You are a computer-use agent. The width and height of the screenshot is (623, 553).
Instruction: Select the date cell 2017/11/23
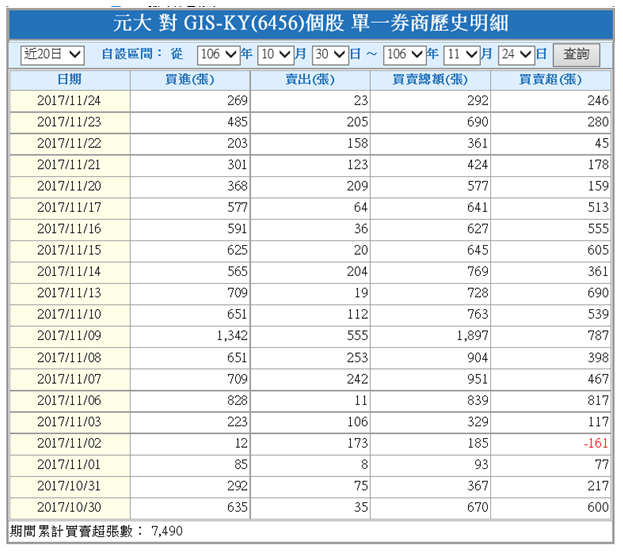point(70,122)
